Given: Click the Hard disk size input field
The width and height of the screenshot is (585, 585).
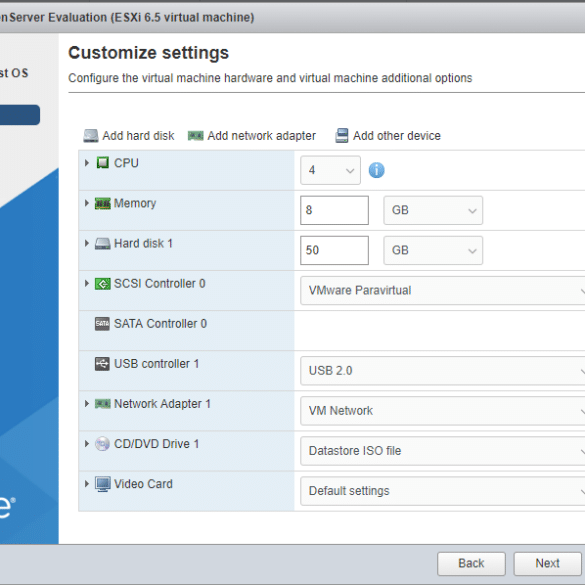Looking at the screenshot, I should click(x=334, y=250).
